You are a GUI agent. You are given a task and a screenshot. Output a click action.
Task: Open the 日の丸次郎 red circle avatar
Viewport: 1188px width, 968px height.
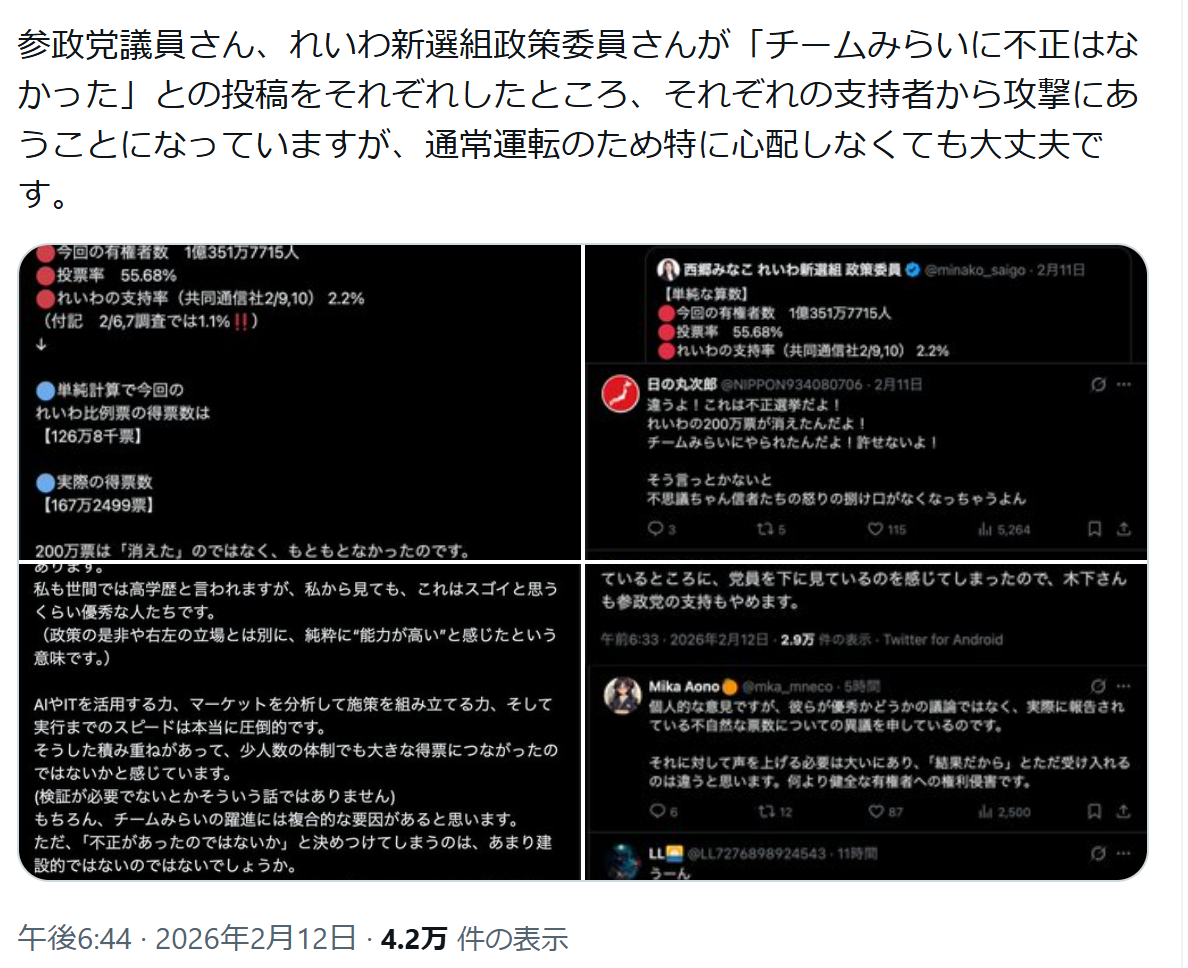pyautogui.click(x=621, y=394)
